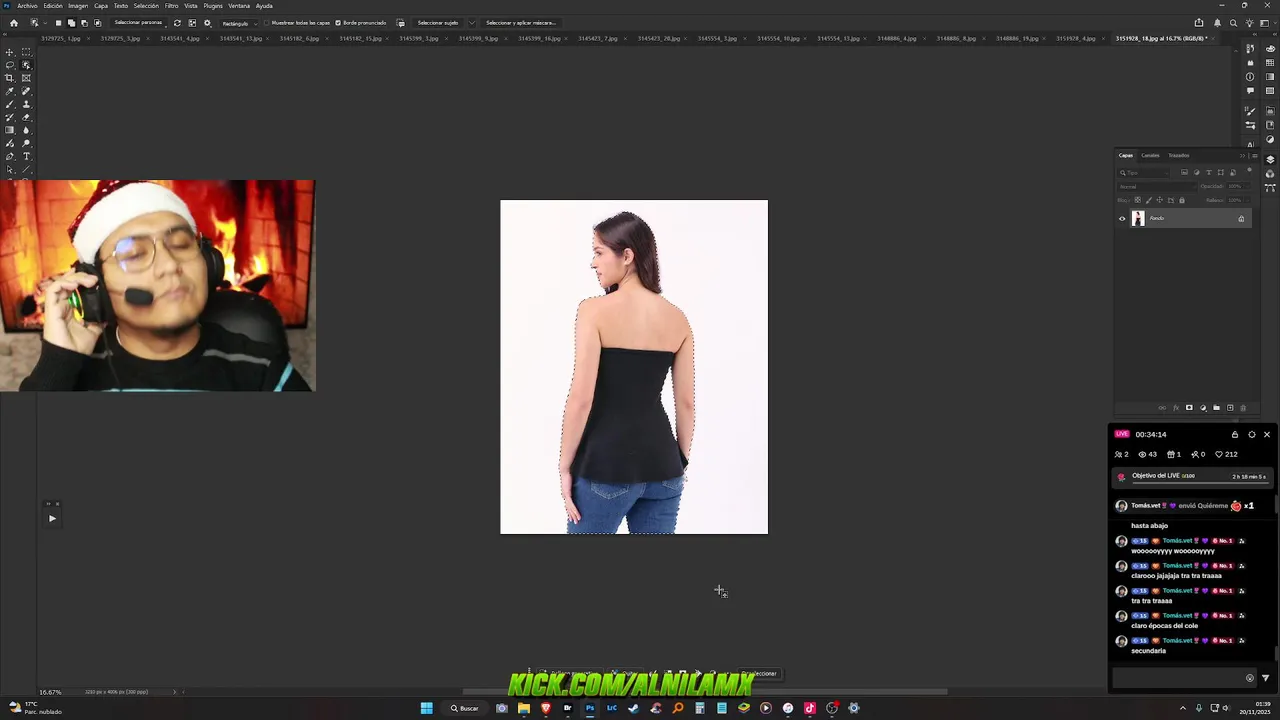Viewport: 1280px width, 720px height.
Task: Click the refresh object finder icon
Action: click(177, 23)
